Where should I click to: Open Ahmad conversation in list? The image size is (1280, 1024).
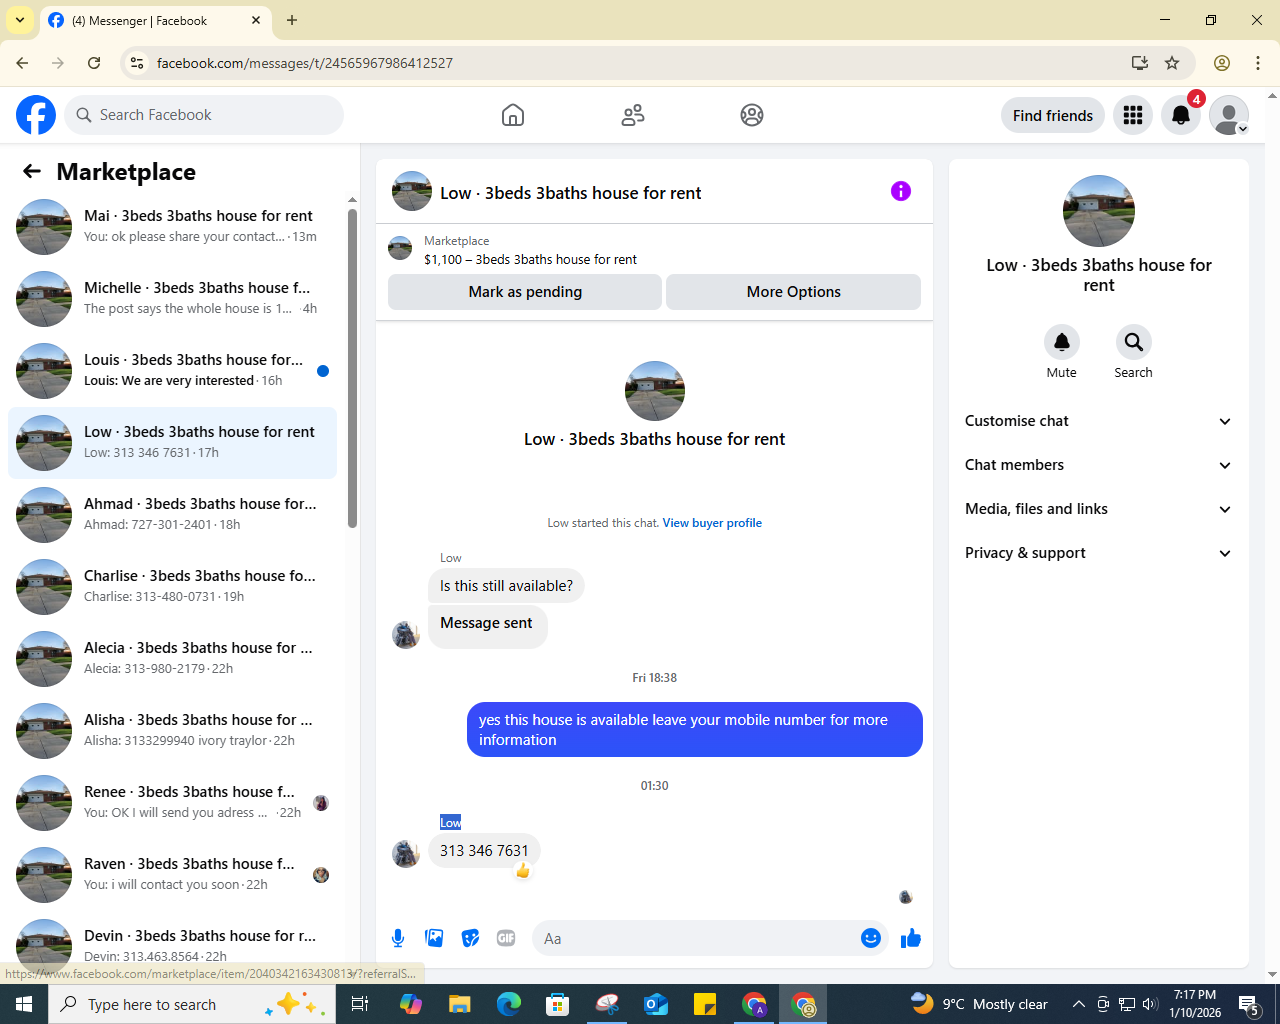click(172, 515)
